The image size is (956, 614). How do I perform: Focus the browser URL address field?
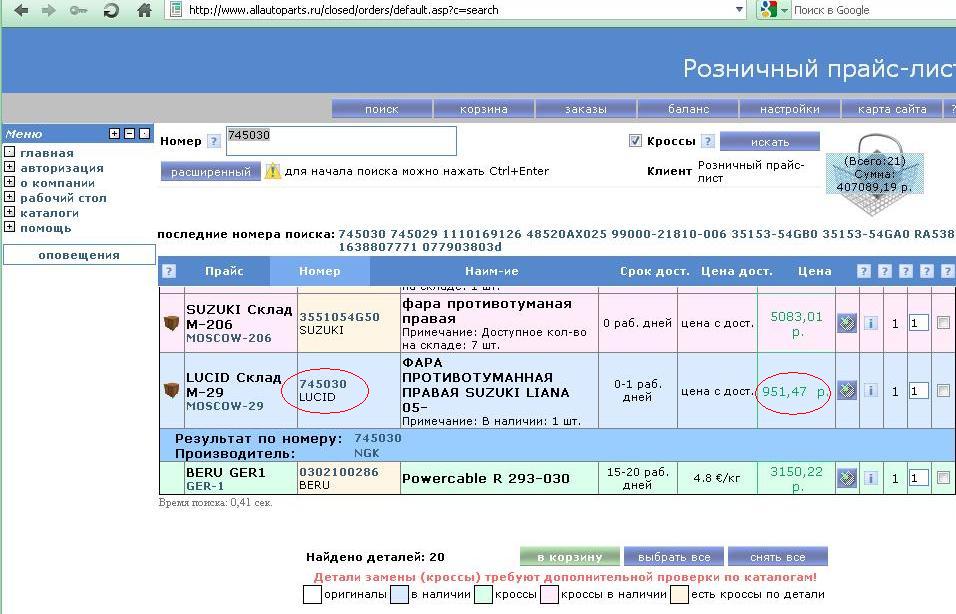454,10
